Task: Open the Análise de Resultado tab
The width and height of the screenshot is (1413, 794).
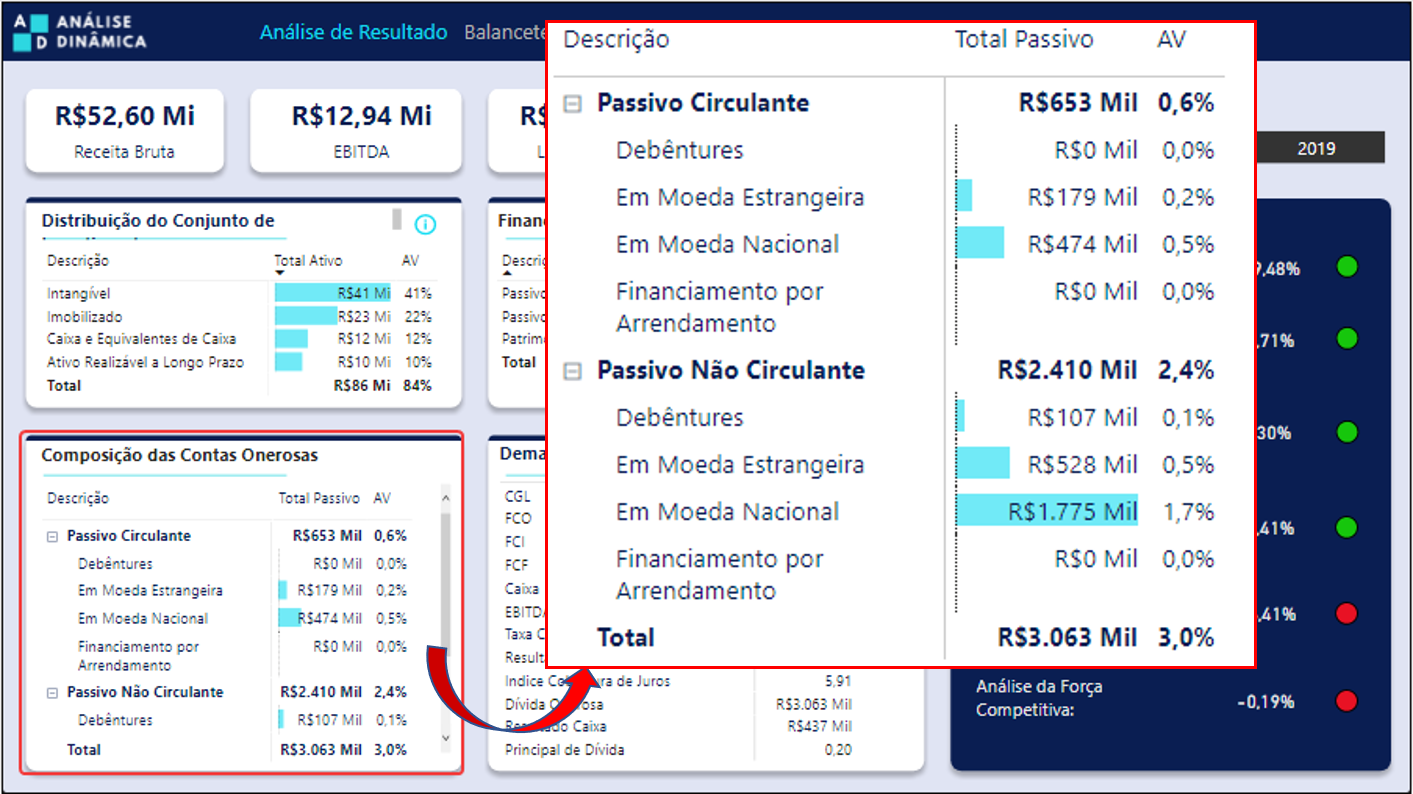Action: 354,32
